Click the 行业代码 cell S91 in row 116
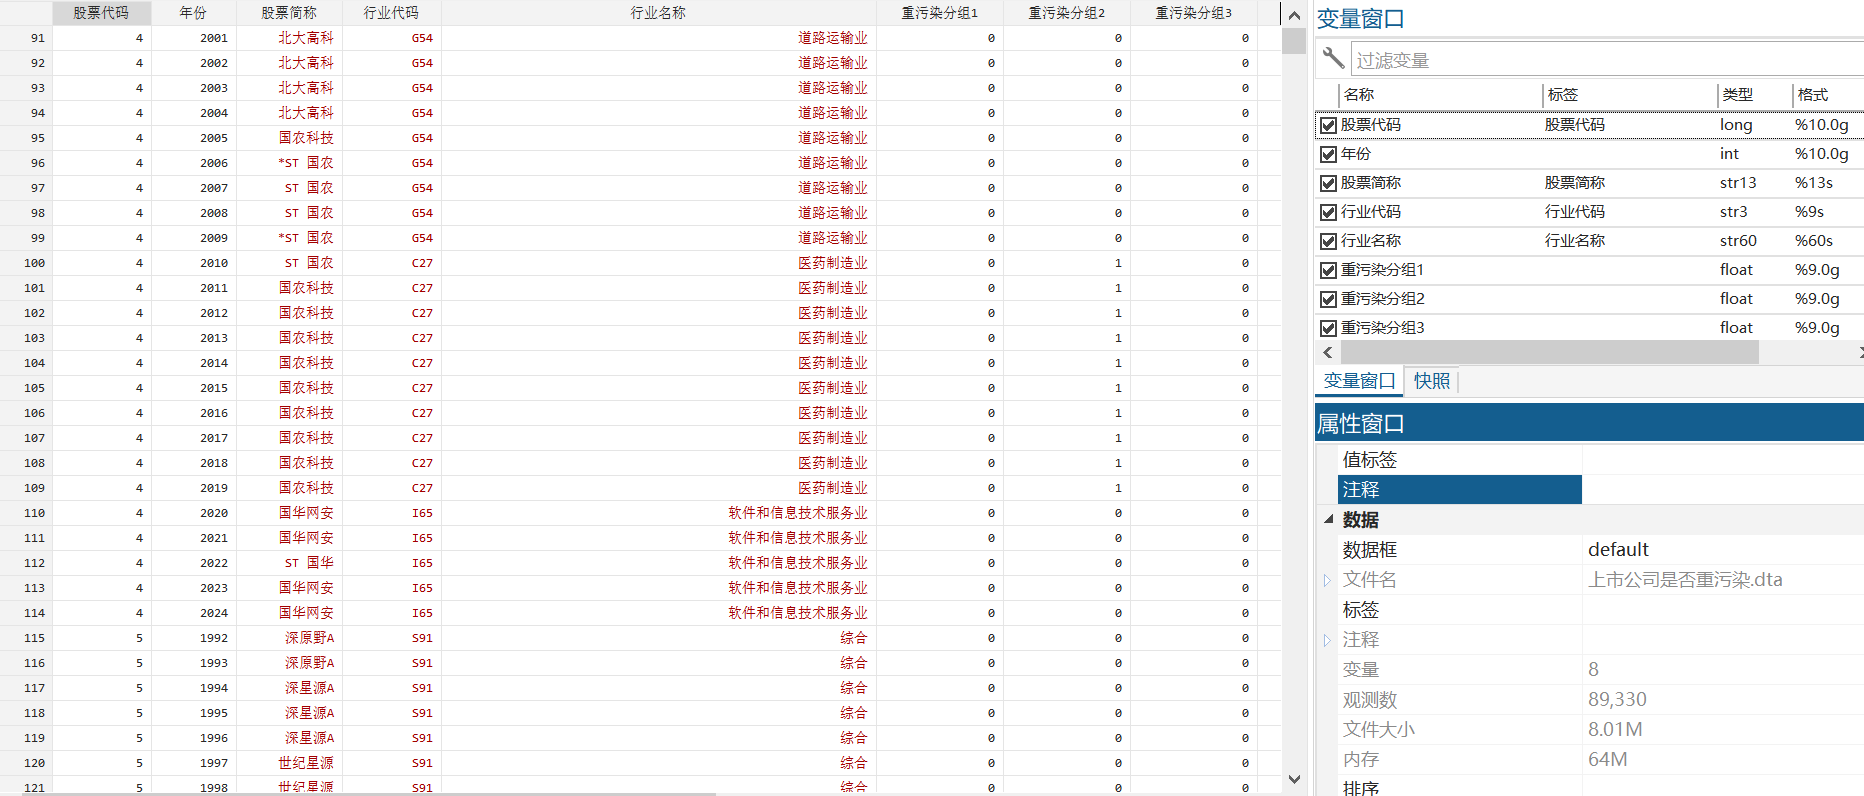Viewport: 1864px width, 796px height. pyautogui.click(x=391, y=663)
